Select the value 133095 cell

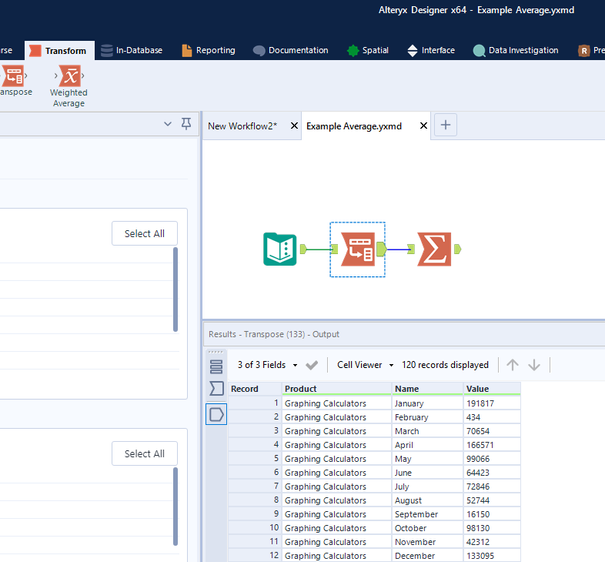point(492,556)
